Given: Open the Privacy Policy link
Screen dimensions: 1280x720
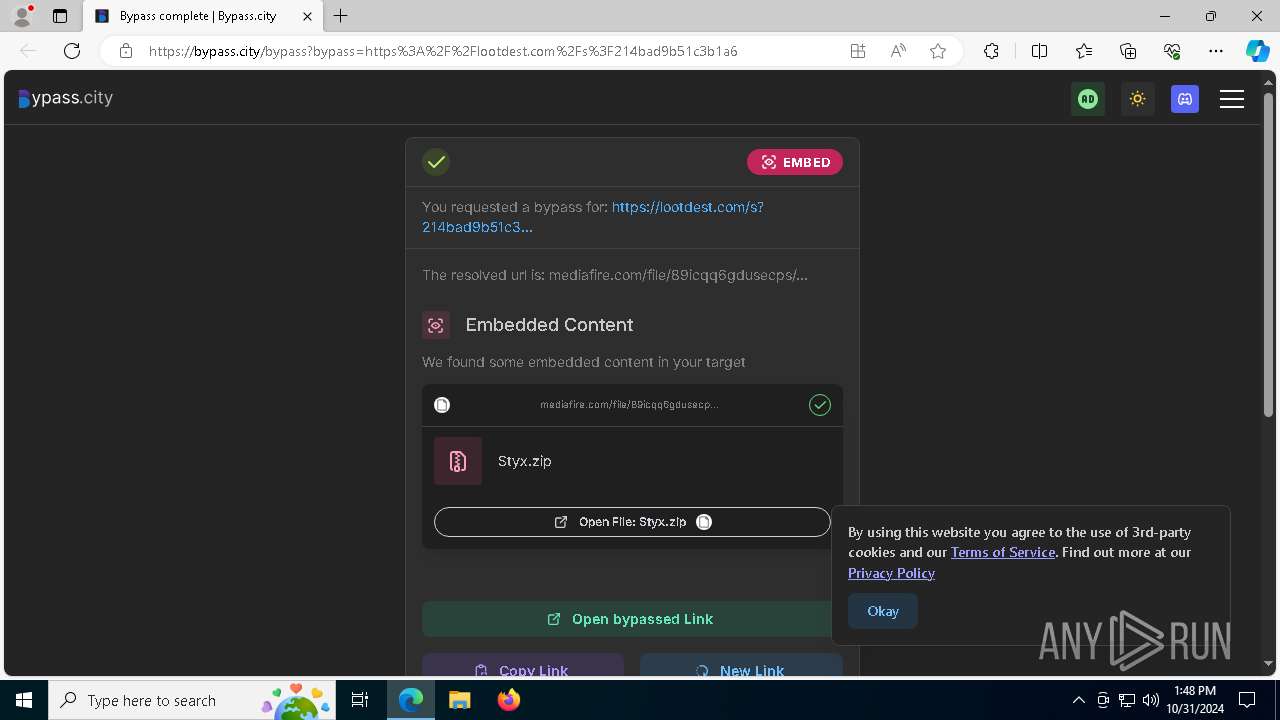Looking at the screenshot, I should pyautogui.click(x=891, y=573).
